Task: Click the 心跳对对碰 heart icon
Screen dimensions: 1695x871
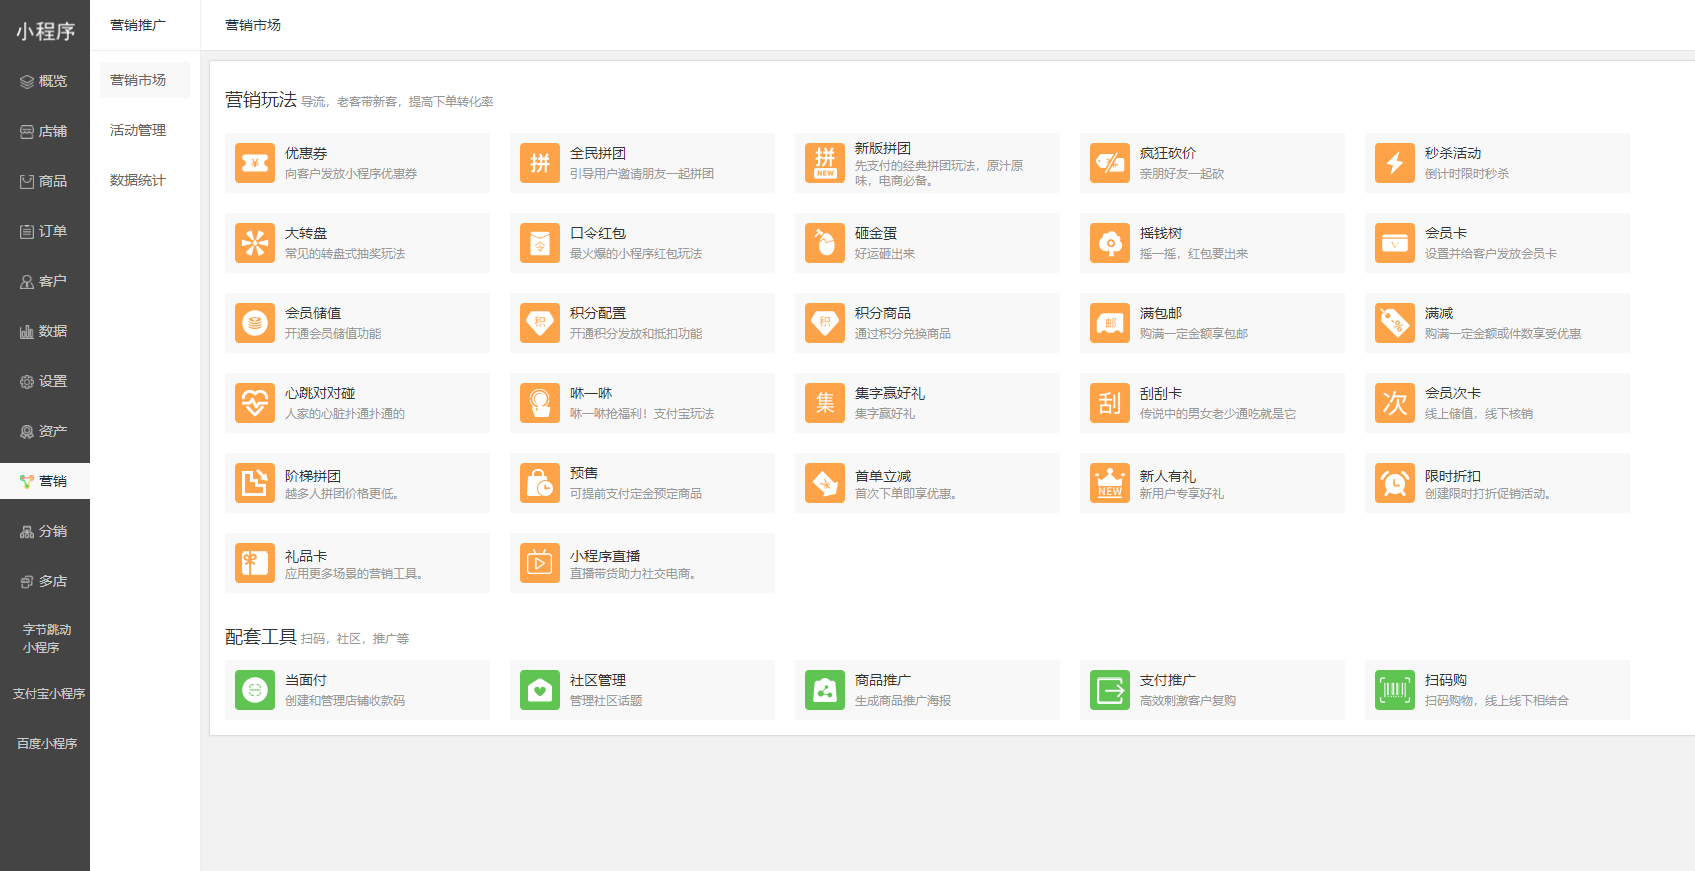Action: [255, 403]
